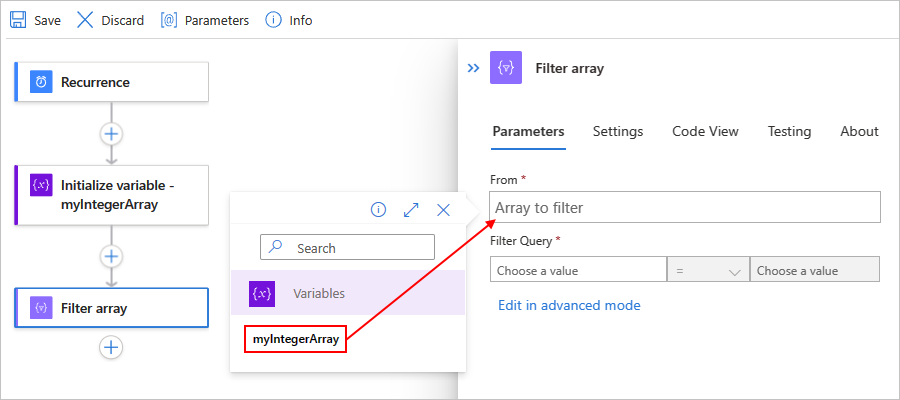
Task: Open the Code View tab
Action: [x=705, y=131]
